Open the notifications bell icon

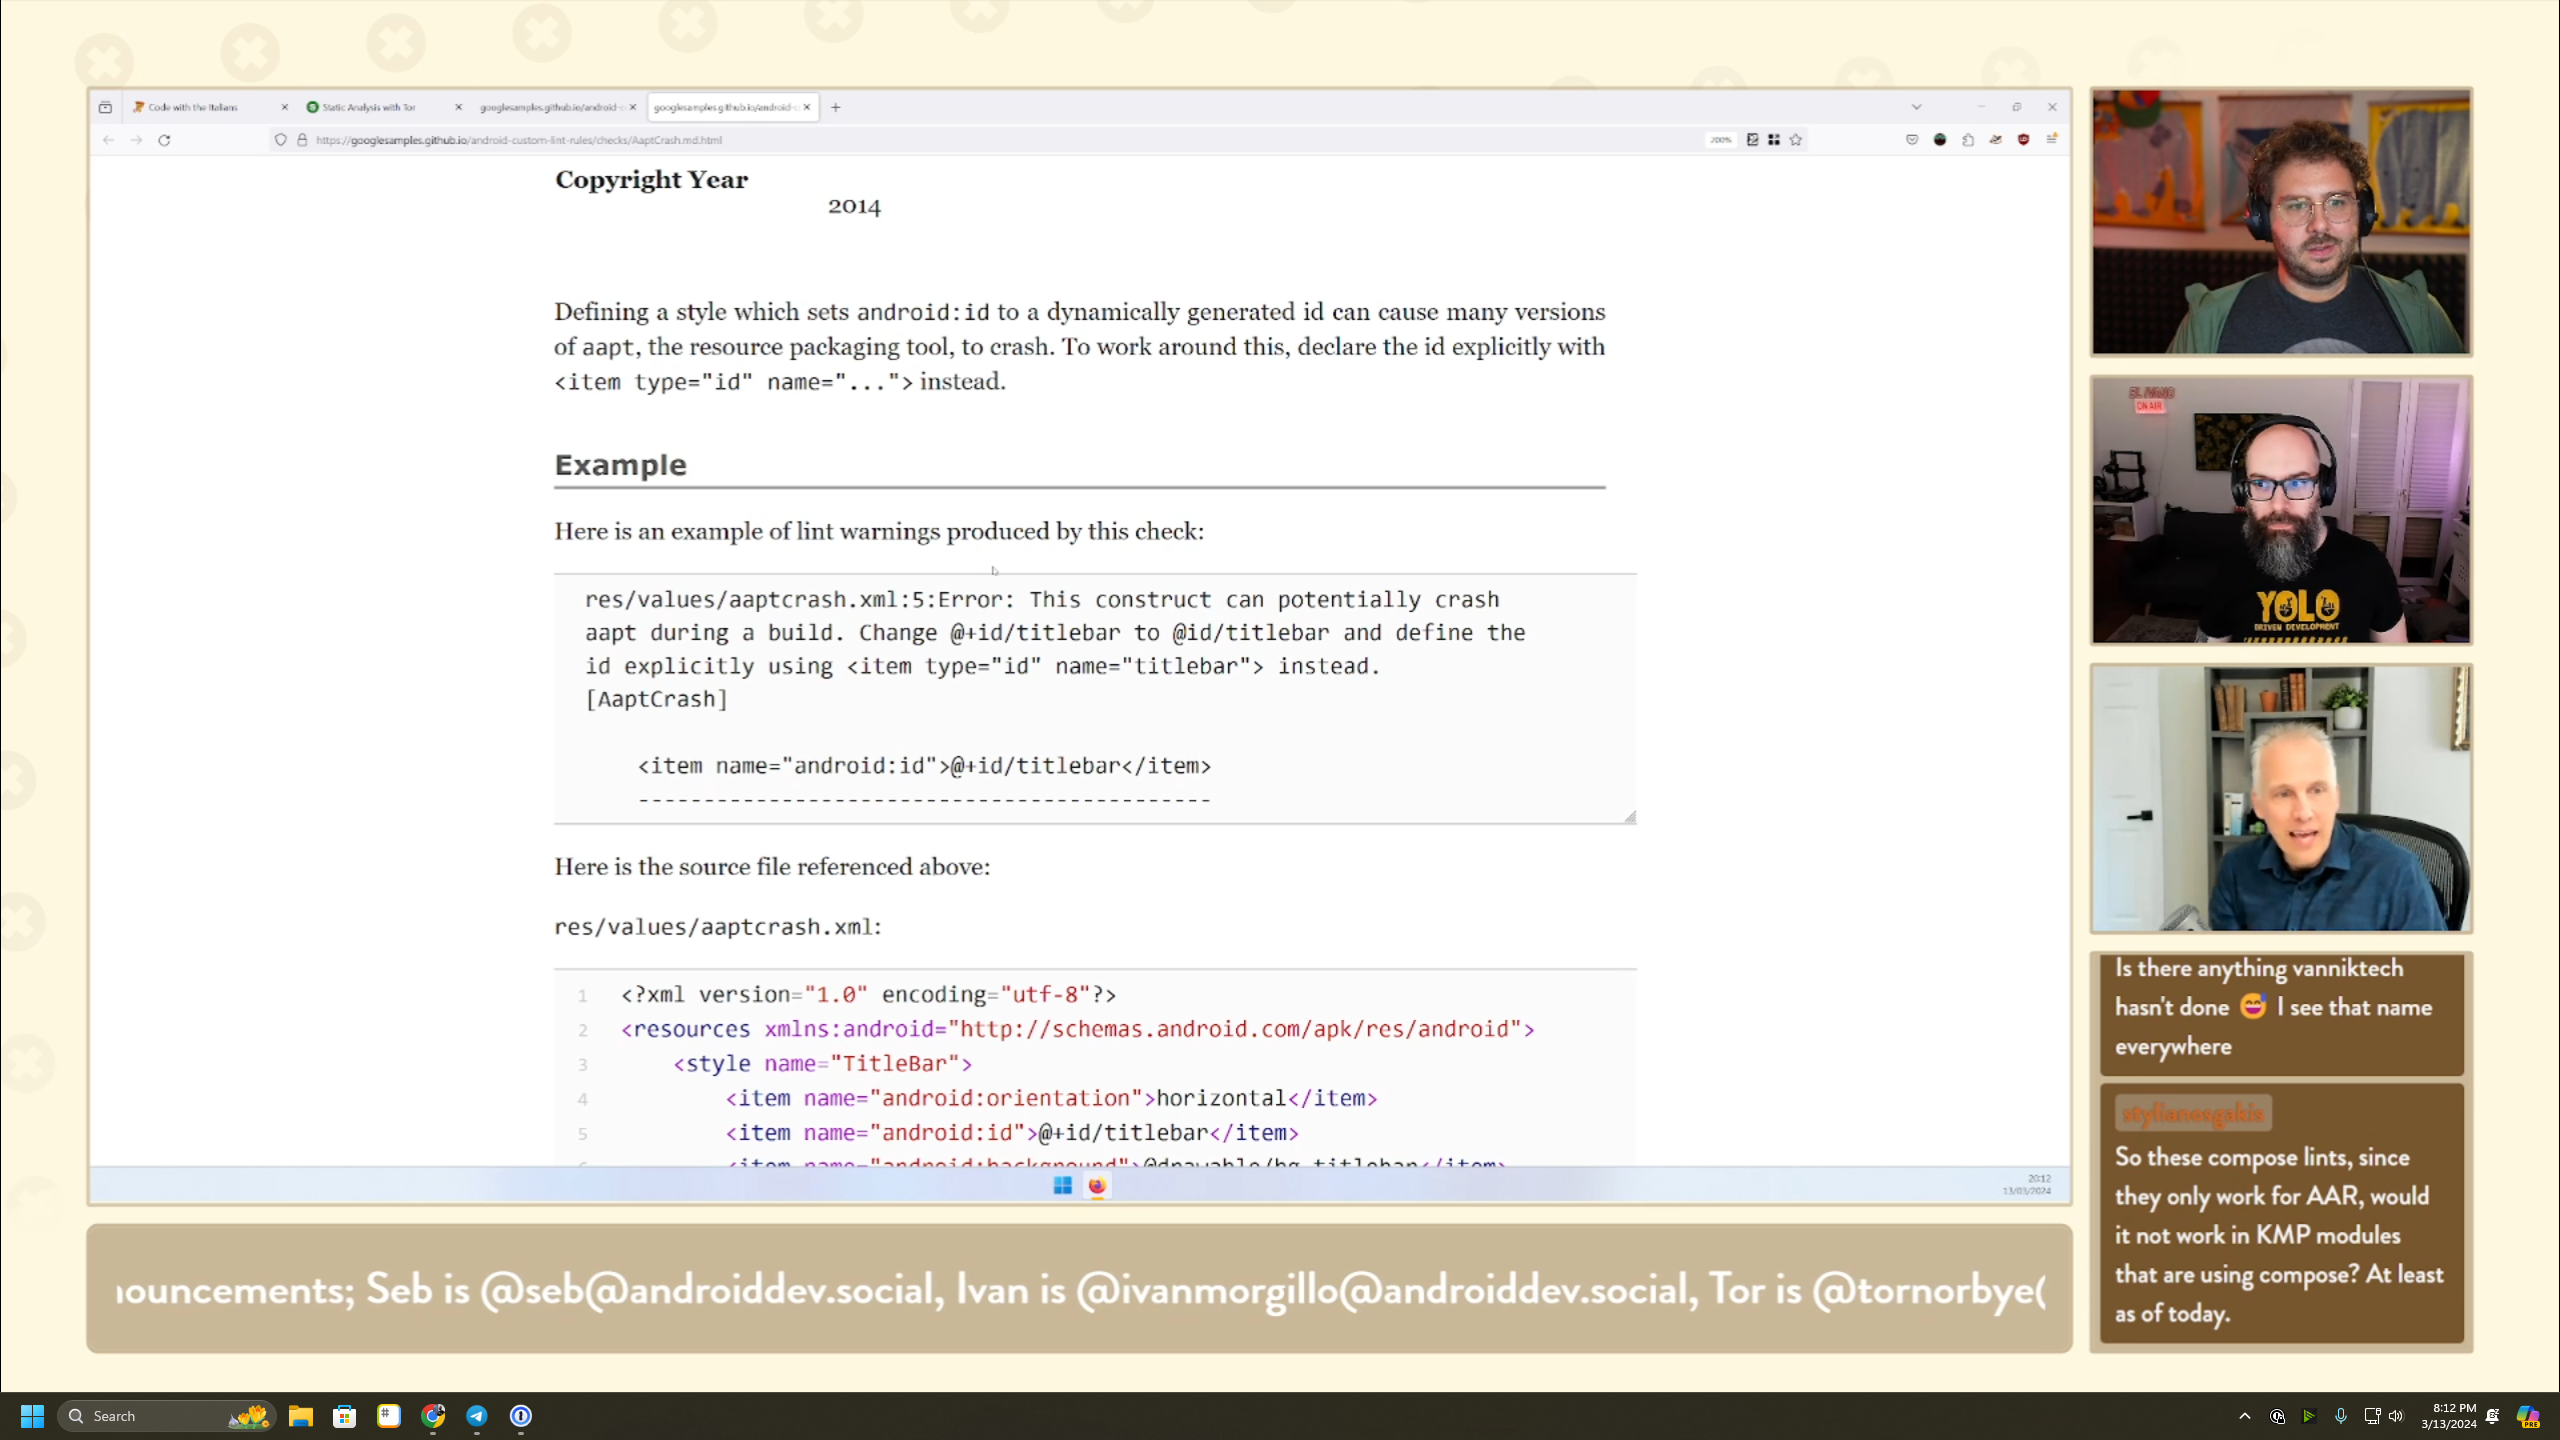coord(2493,1416)
